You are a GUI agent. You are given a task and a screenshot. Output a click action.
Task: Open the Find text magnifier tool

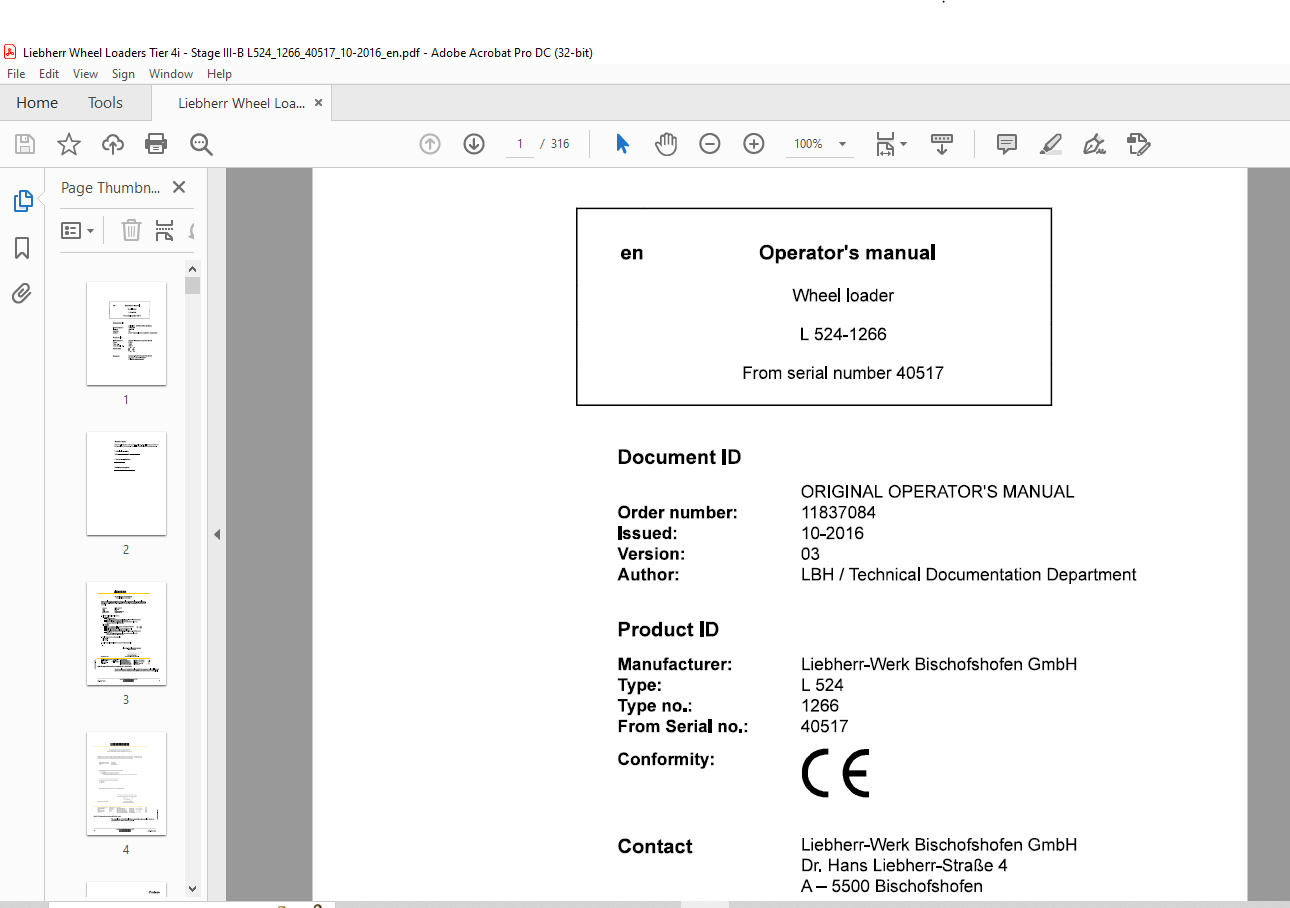click(201, 144)
